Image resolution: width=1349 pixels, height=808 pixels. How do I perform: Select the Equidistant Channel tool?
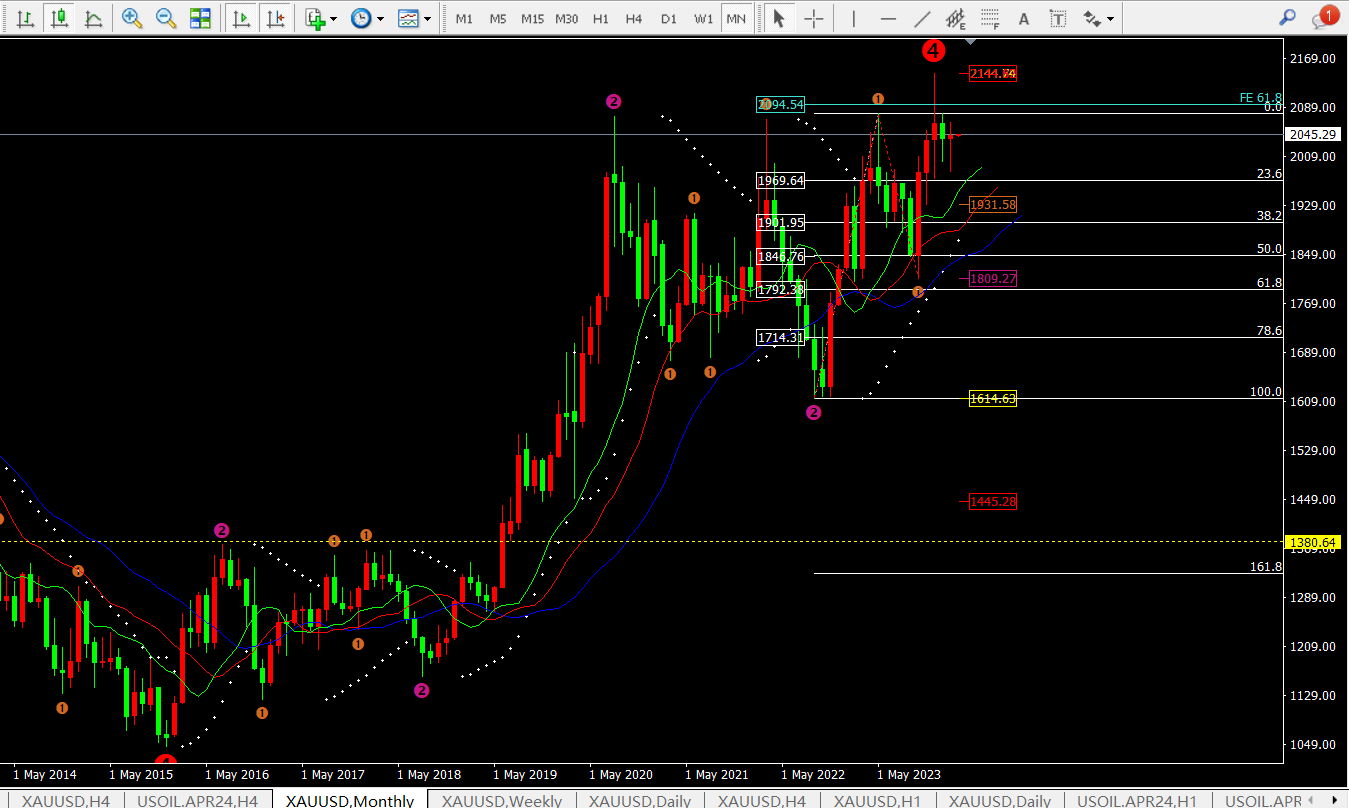click(956, 18)
